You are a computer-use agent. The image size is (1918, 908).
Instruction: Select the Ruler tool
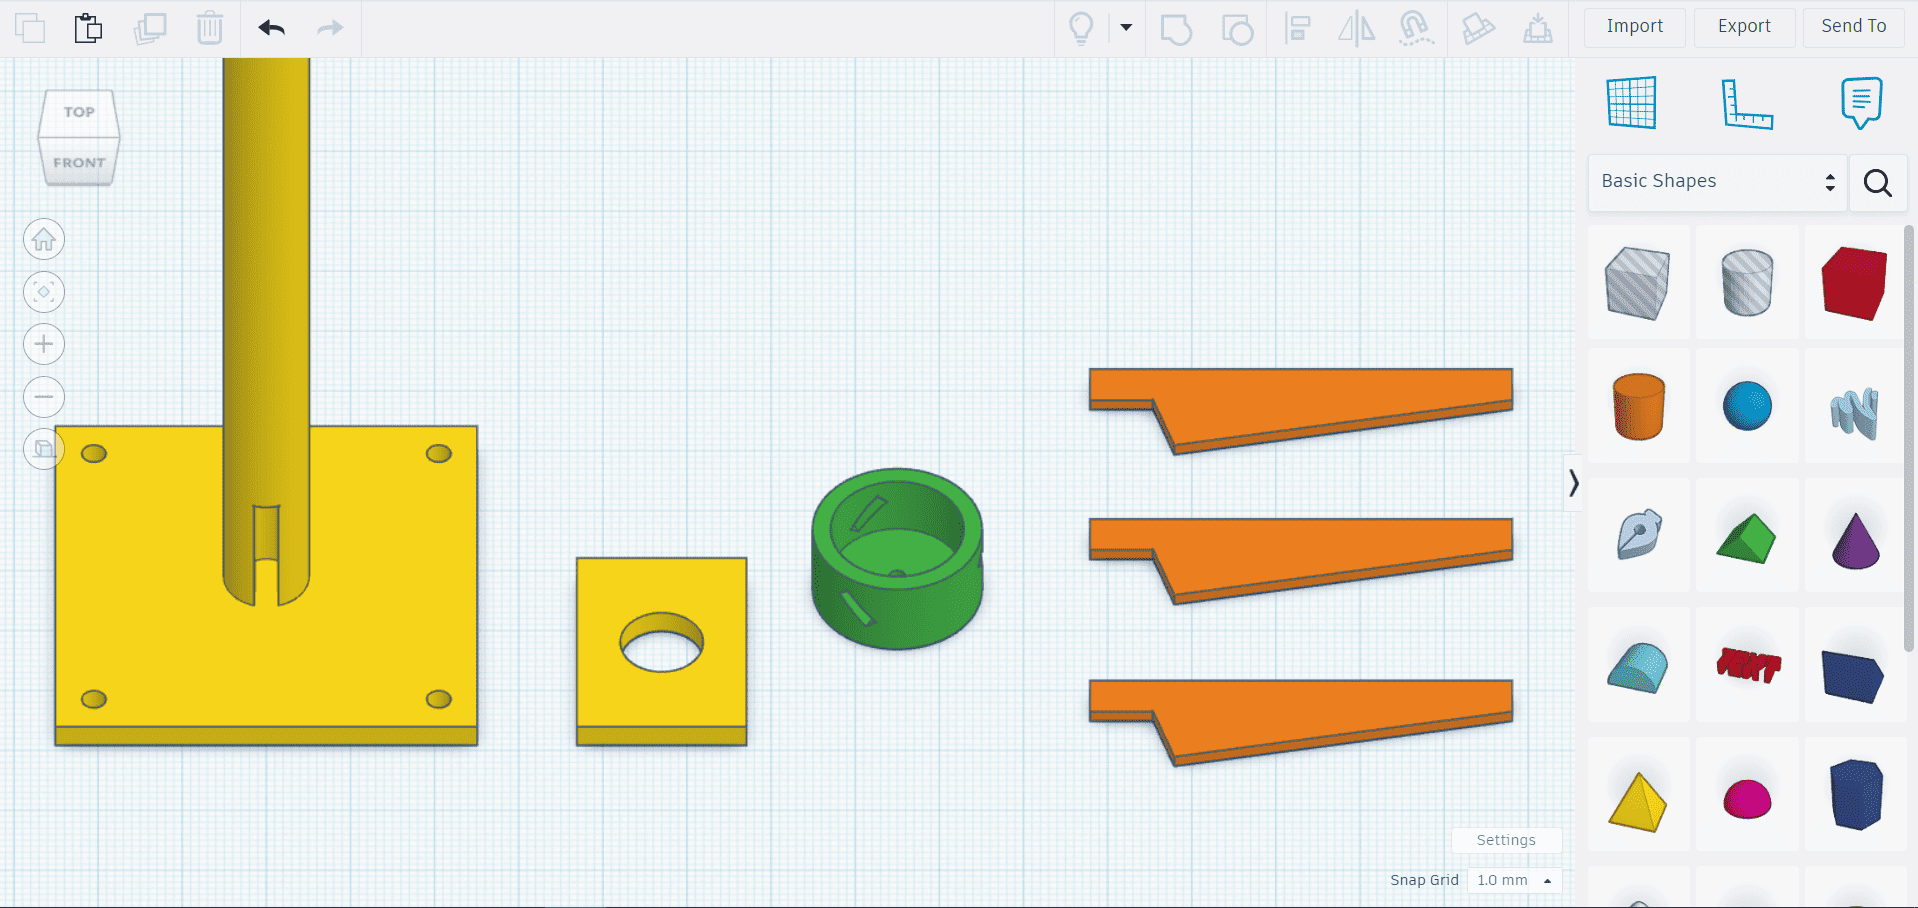tap(1746, 104)
